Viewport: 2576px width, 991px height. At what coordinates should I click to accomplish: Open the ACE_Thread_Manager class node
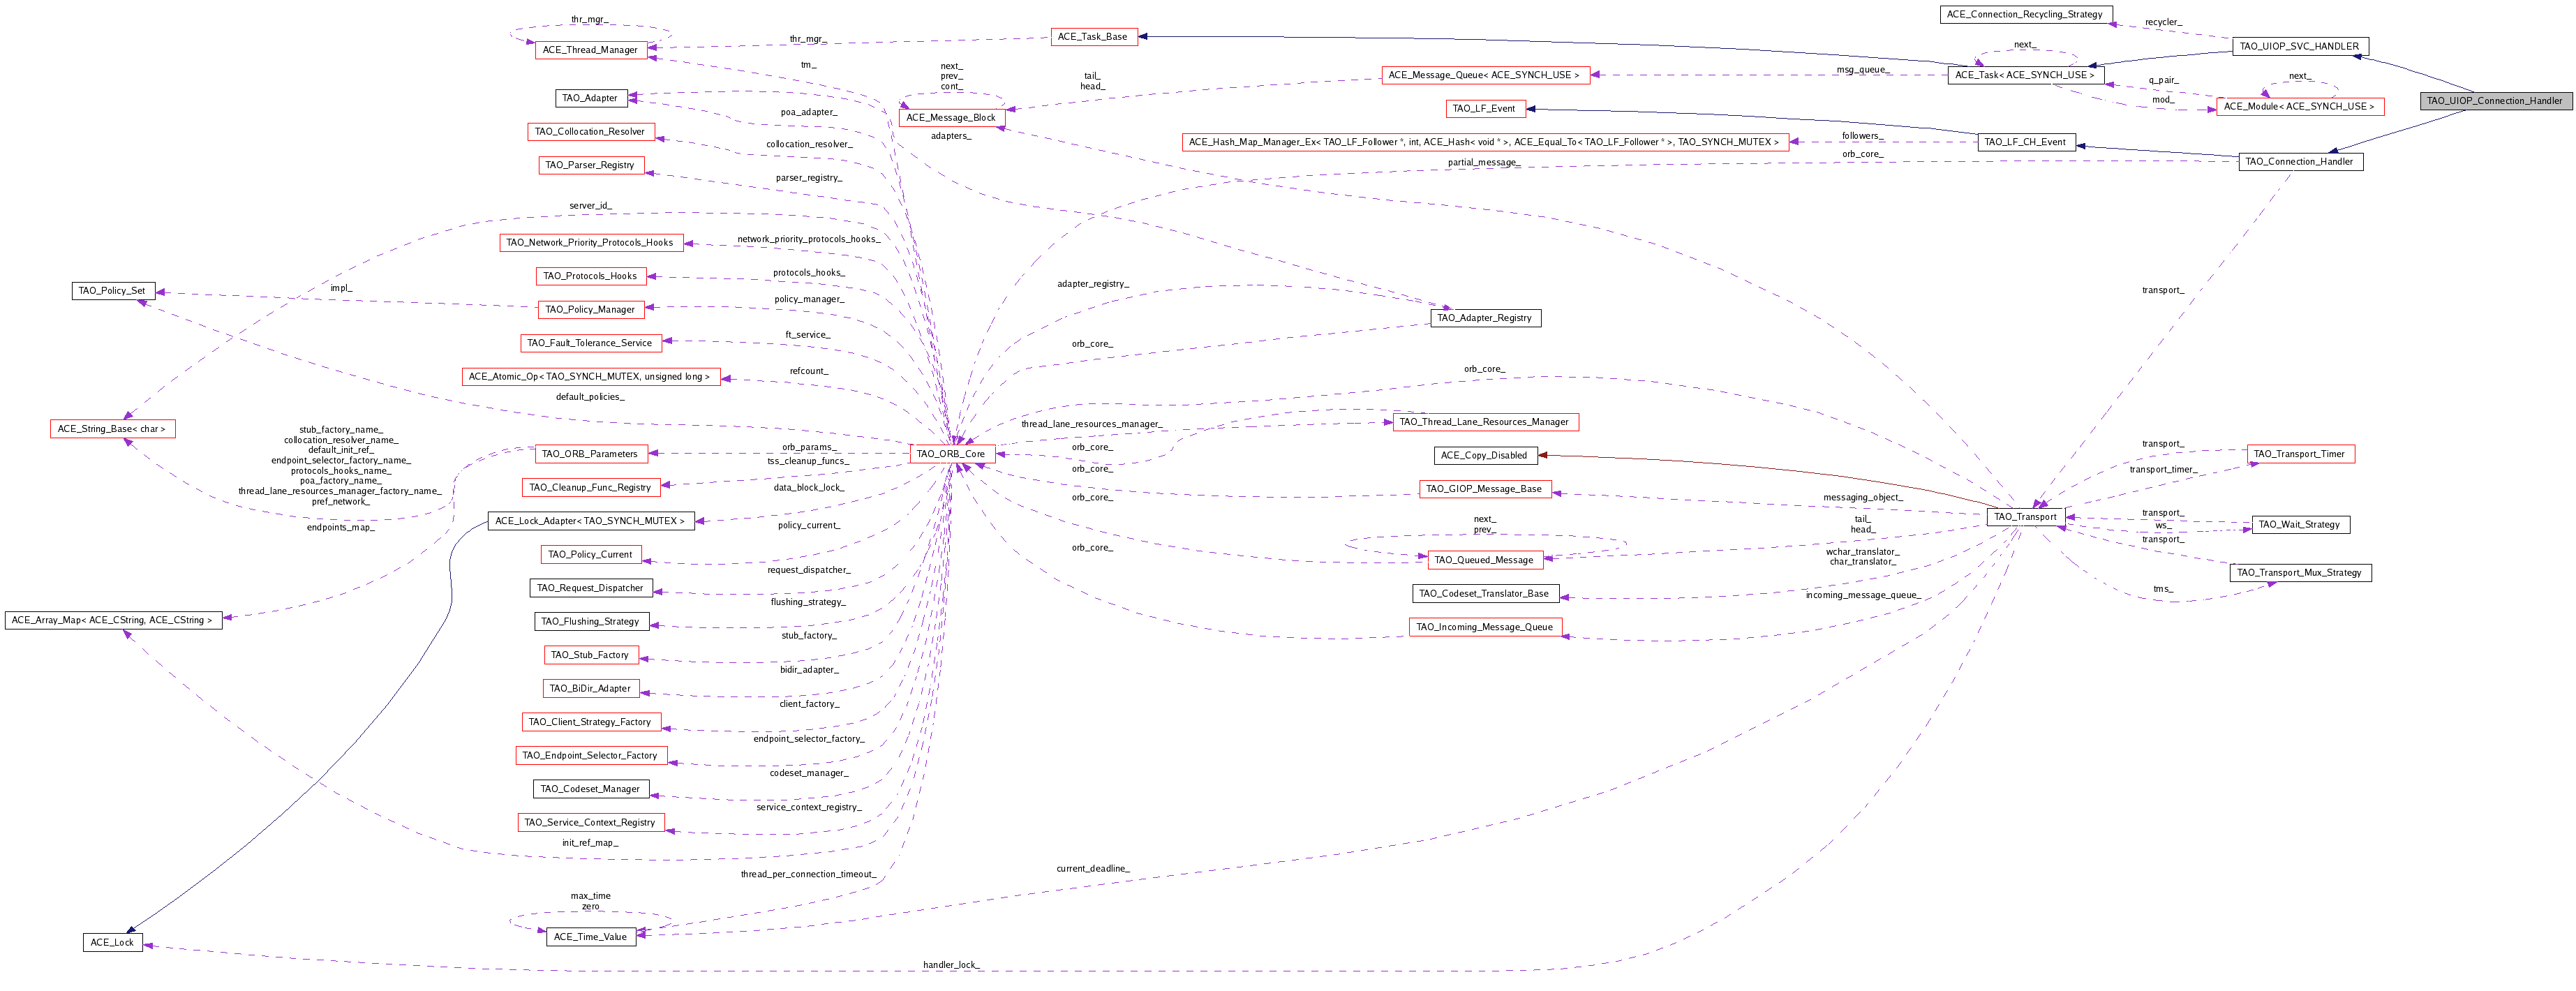pos(592,49)
